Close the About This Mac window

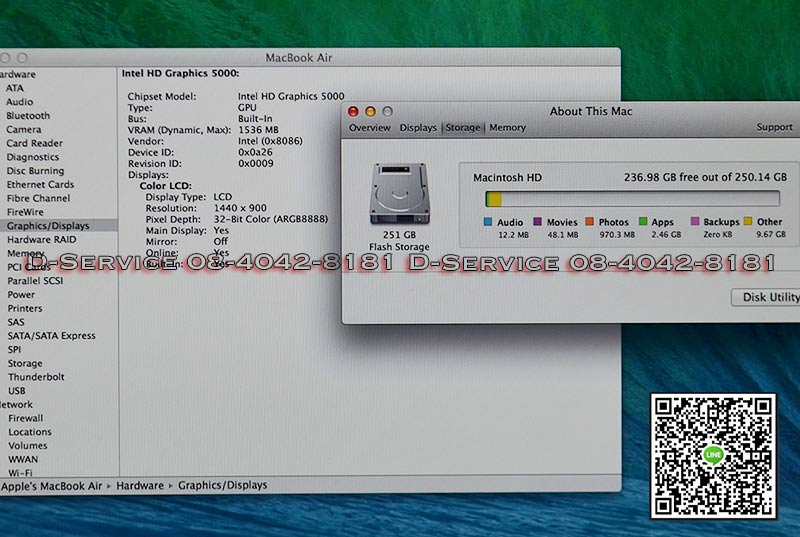coord(353,111)
